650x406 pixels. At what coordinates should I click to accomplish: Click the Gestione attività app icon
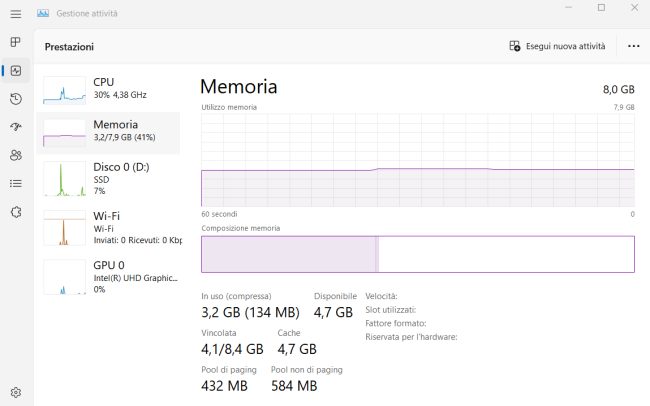pyautogui.click(x=43, y=13)
